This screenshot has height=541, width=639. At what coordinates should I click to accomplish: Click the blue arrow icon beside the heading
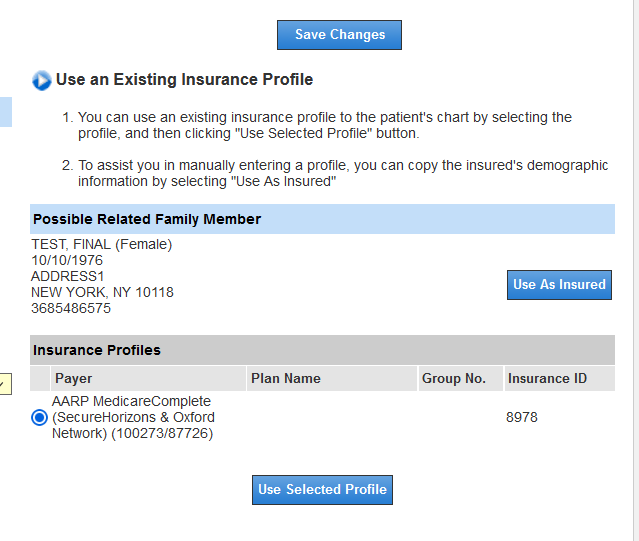42,80
